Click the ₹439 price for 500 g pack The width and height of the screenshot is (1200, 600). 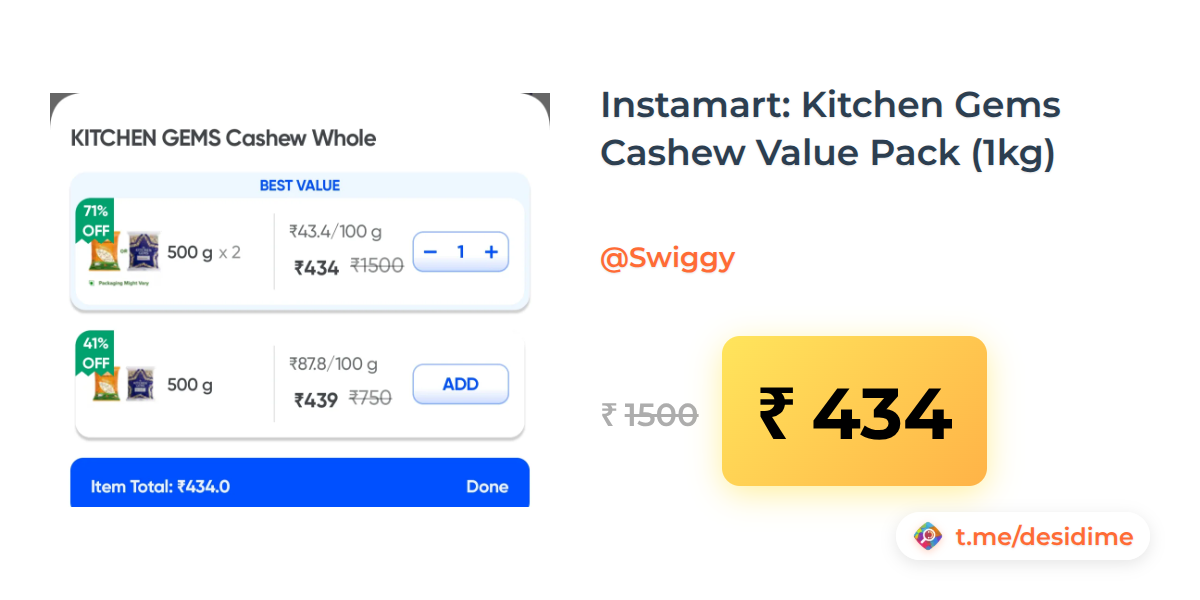pyautogui.click(x=316, y=399)
